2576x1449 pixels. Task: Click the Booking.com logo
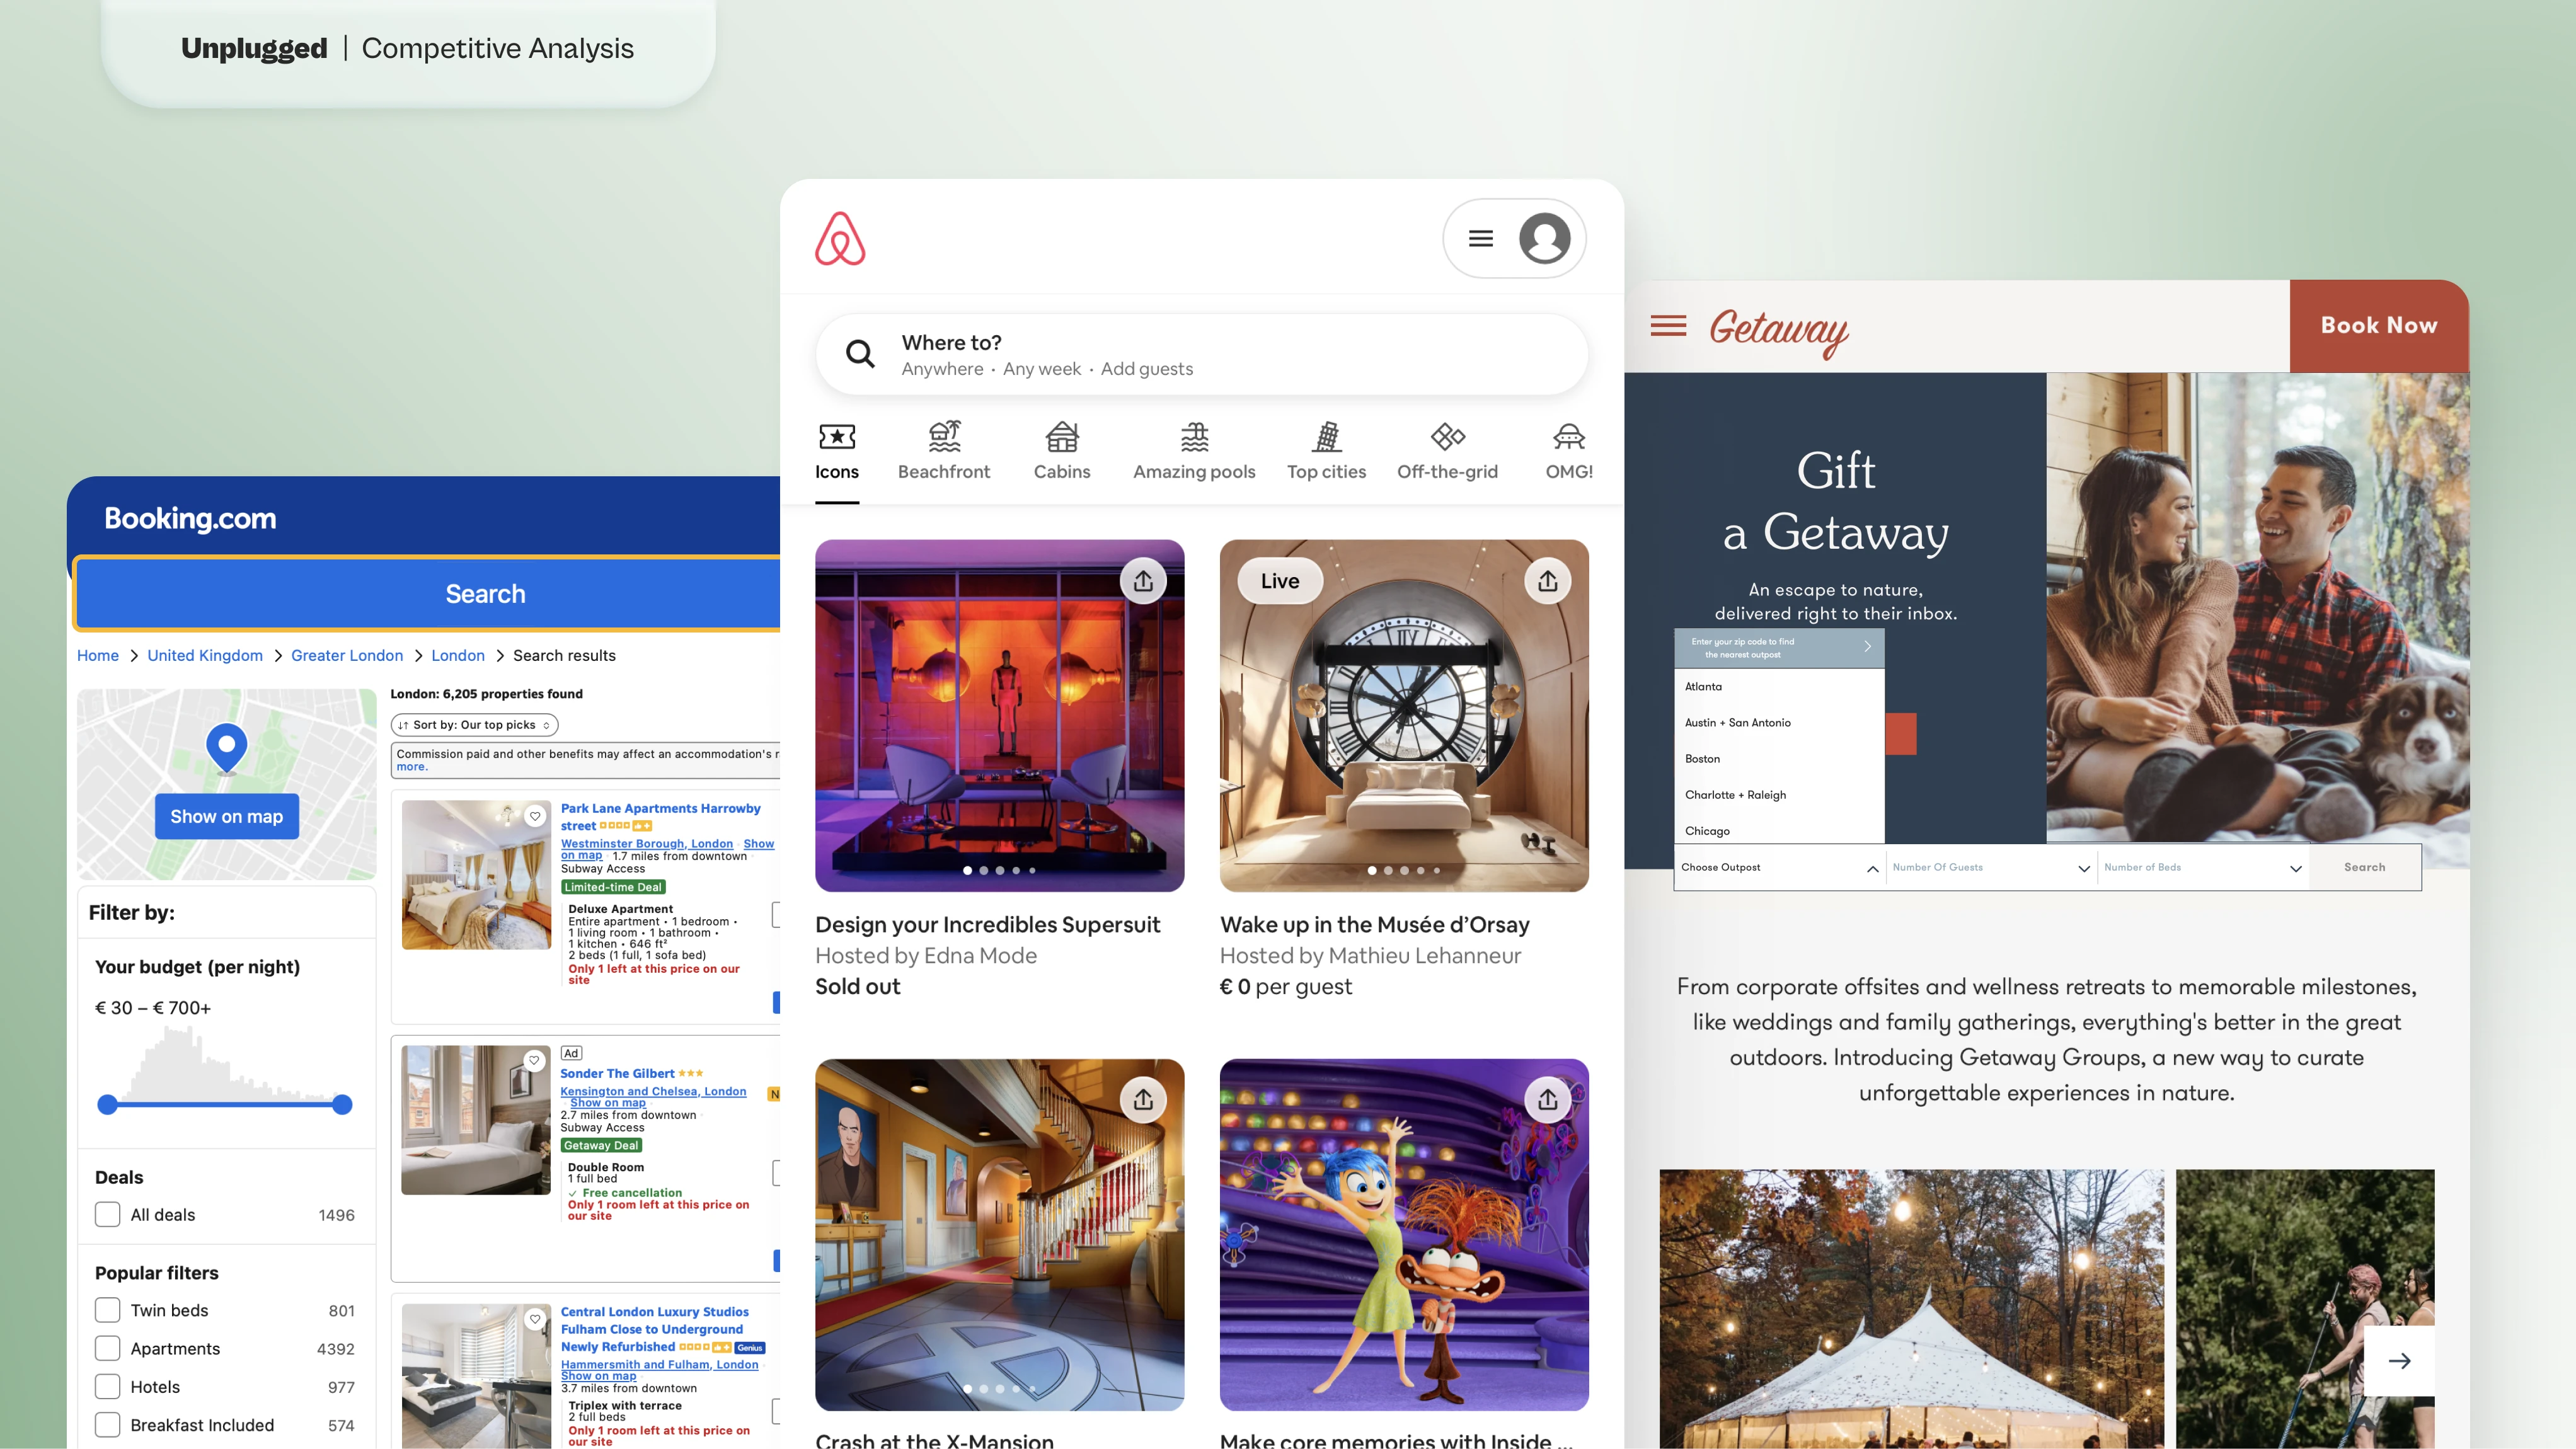tap(190, 518)
